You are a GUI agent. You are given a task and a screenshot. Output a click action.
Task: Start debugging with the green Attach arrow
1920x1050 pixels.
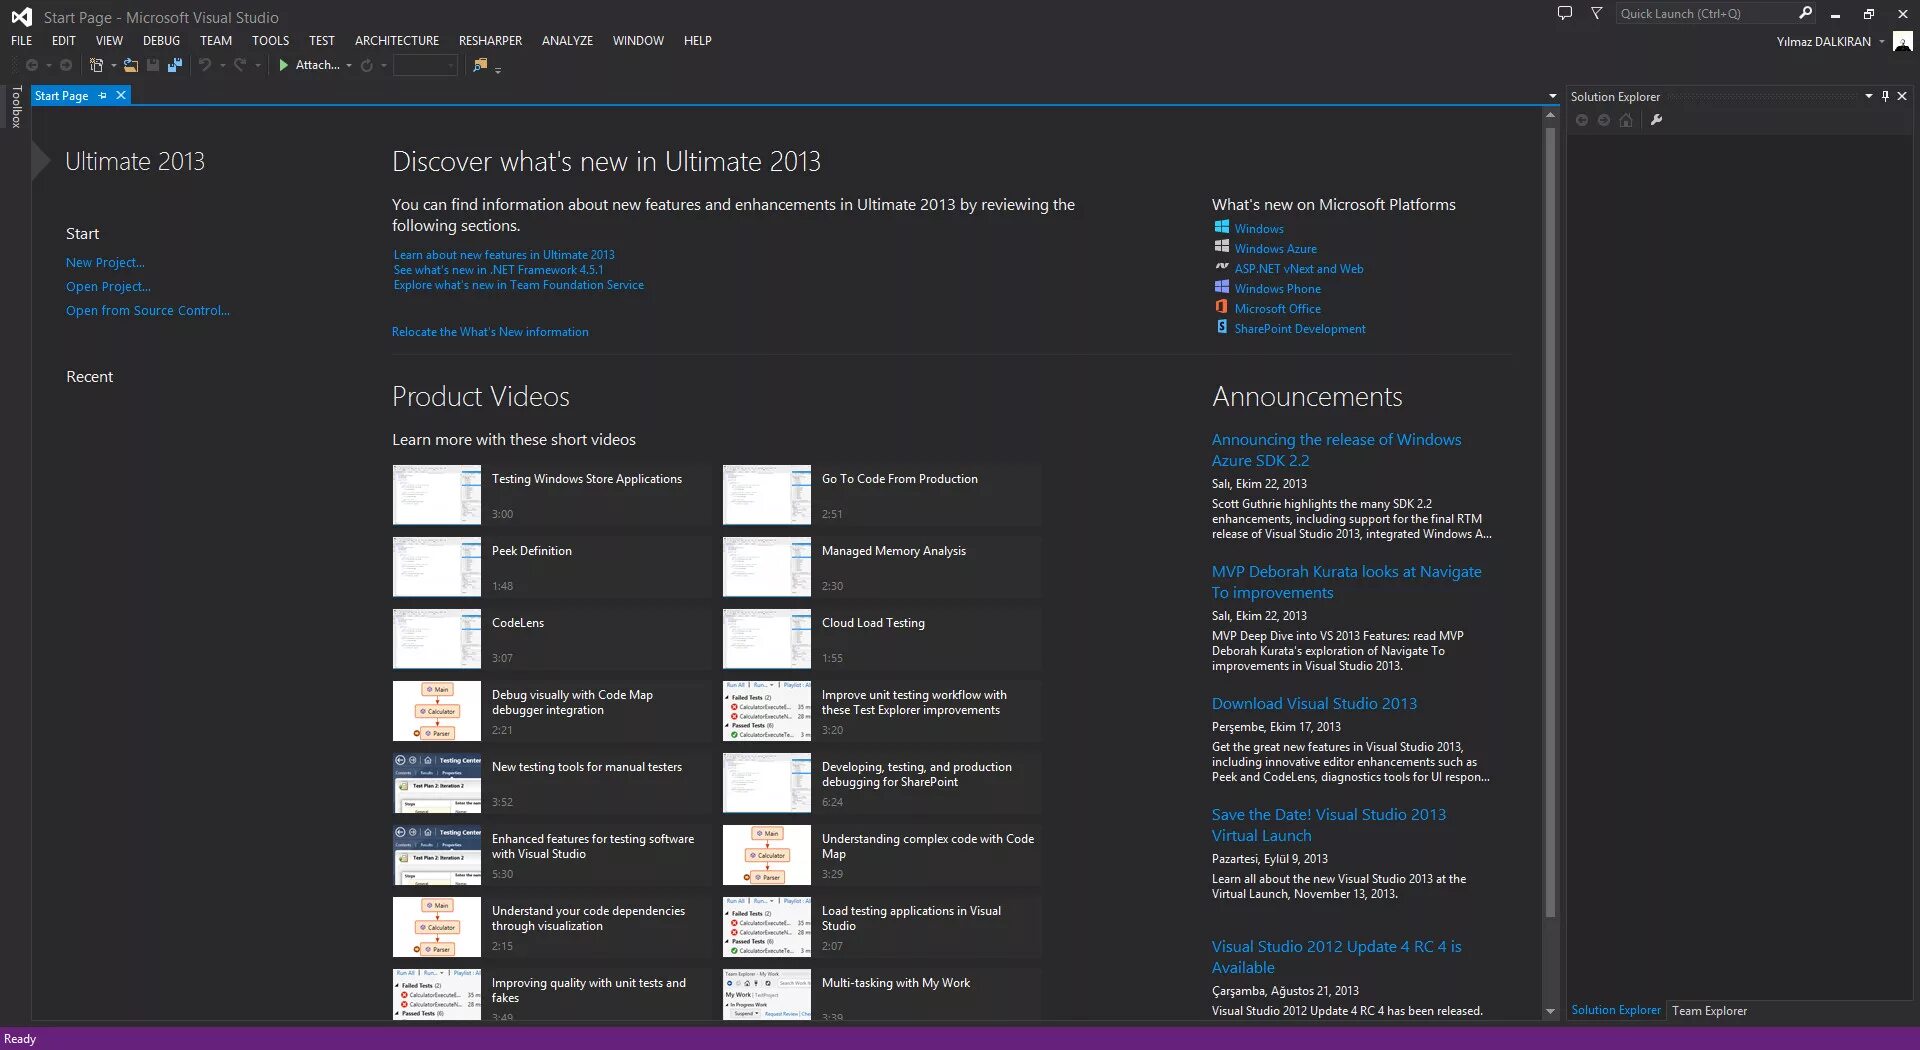(284, 65)
